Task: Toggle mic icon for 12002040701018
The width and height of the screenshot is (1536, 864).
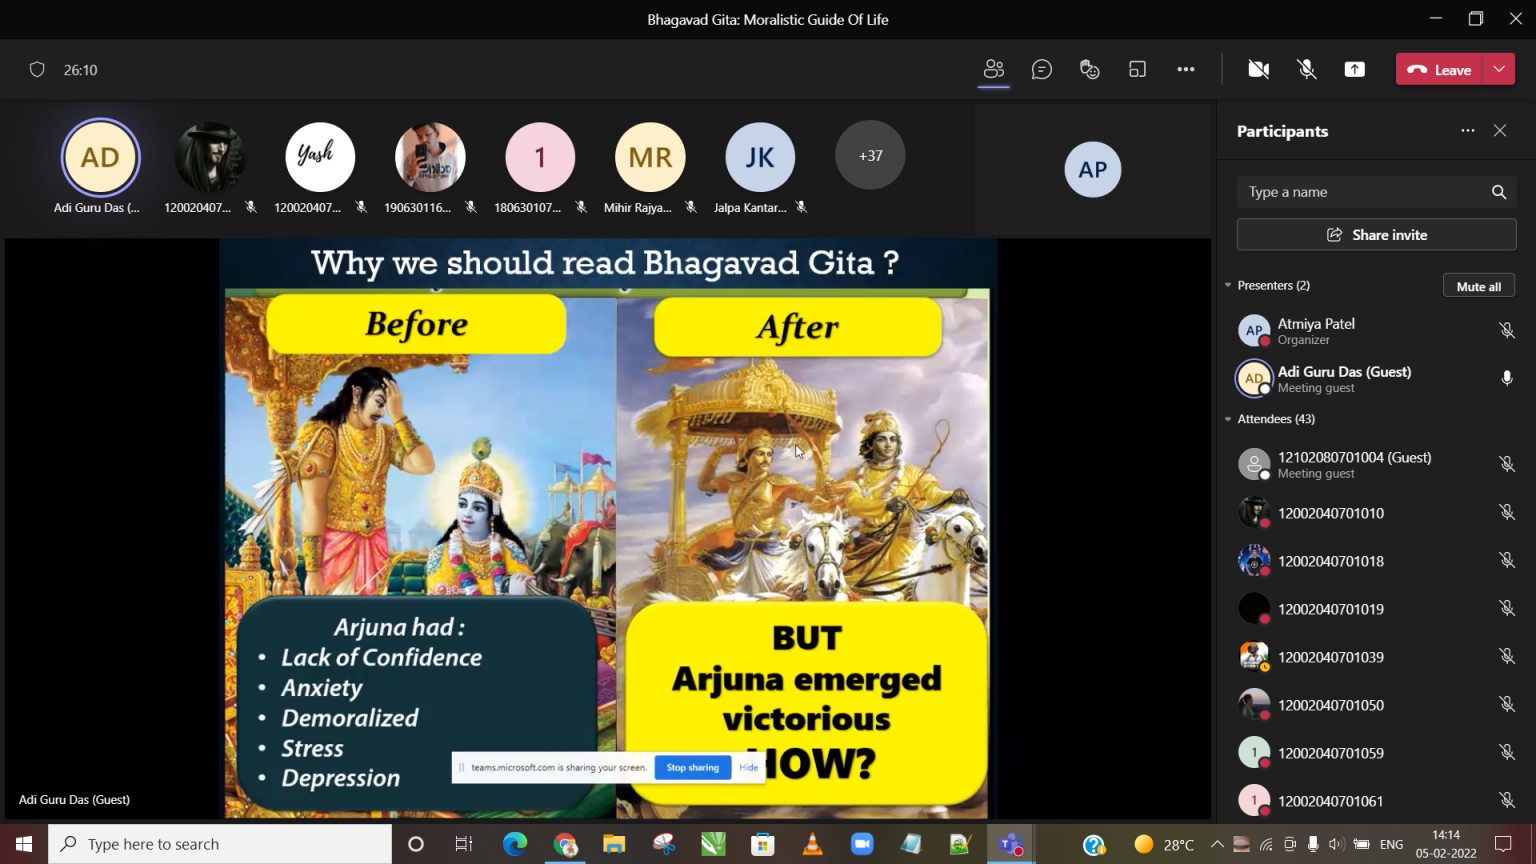Action: coord(1506,560)
